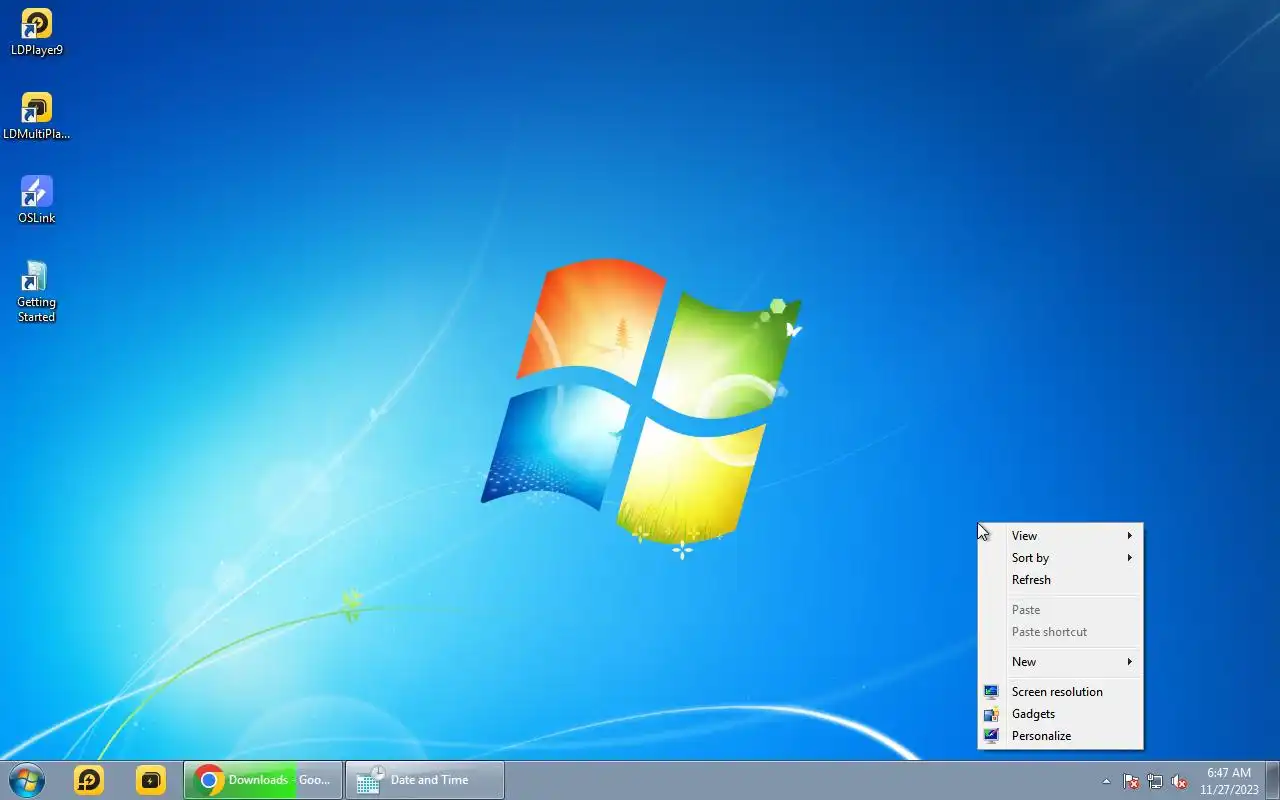The width and height of the screenshot is (1280, 800).
Task: Choose Personalize from the context menu
Action: point(1060,736)
